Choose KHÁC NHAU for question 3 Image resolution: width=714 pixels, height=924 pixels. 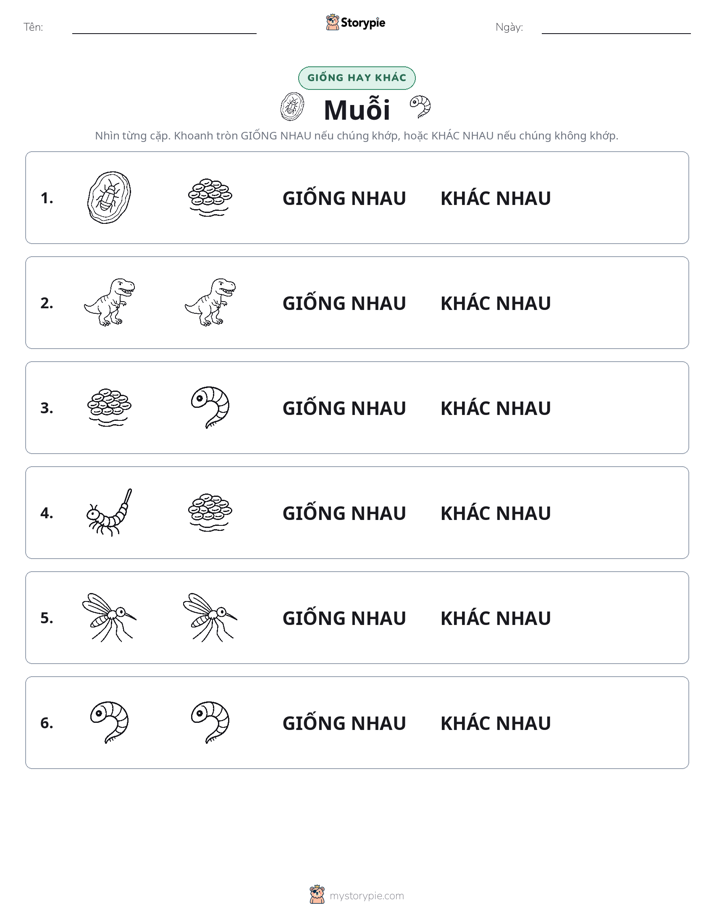pyautogui.click(x=495, y=408)
